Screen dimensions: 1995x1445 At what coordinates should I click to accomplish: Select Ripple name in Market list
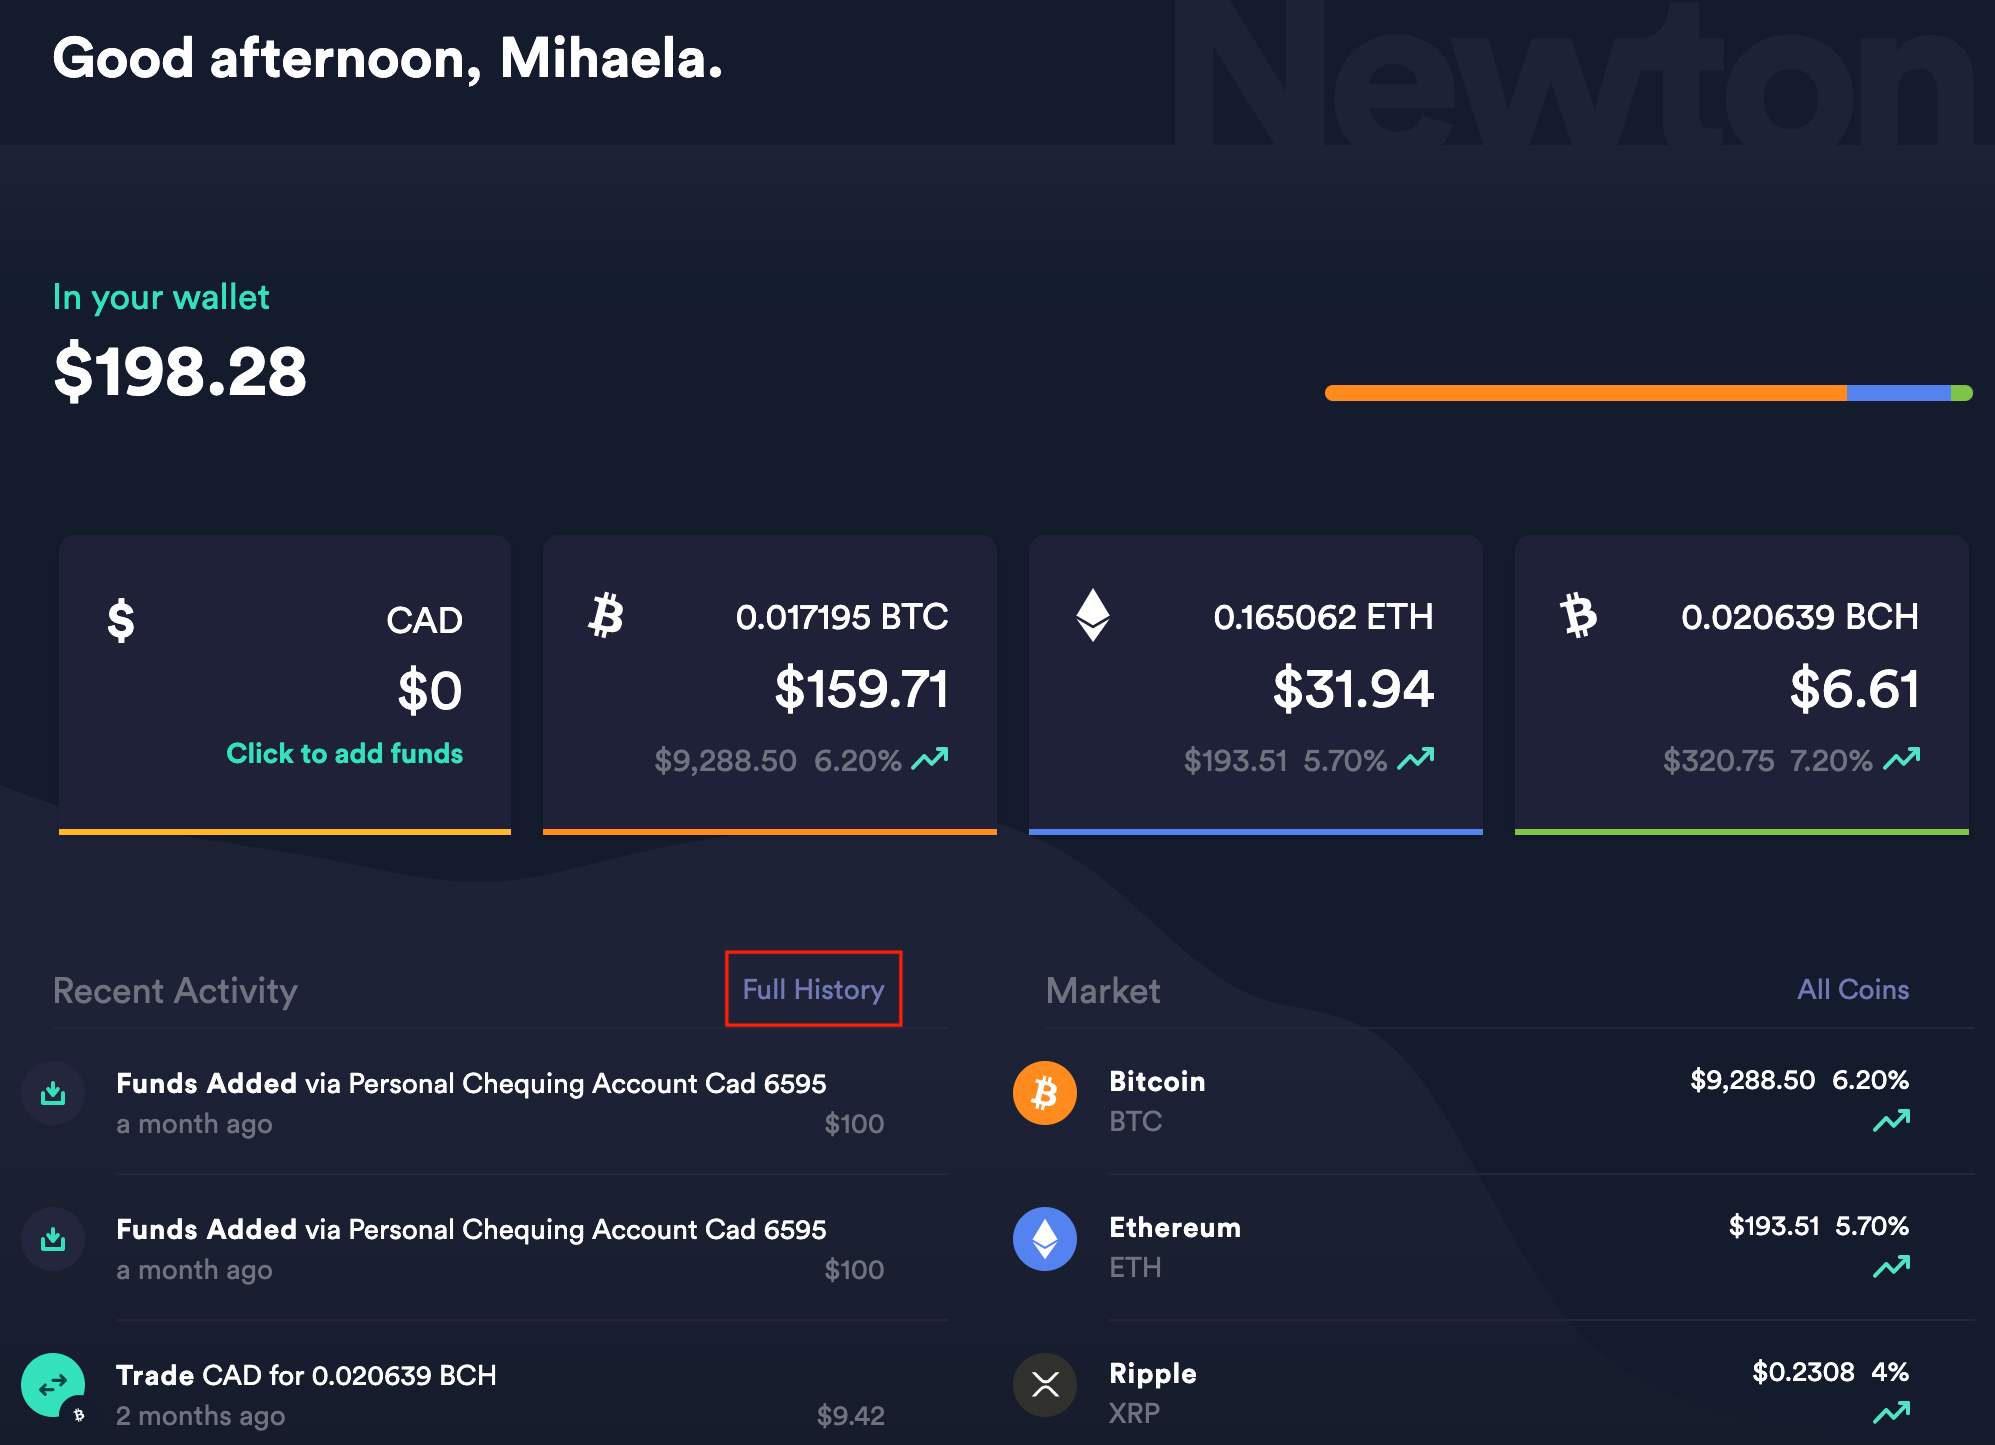click(1153, 1374)
